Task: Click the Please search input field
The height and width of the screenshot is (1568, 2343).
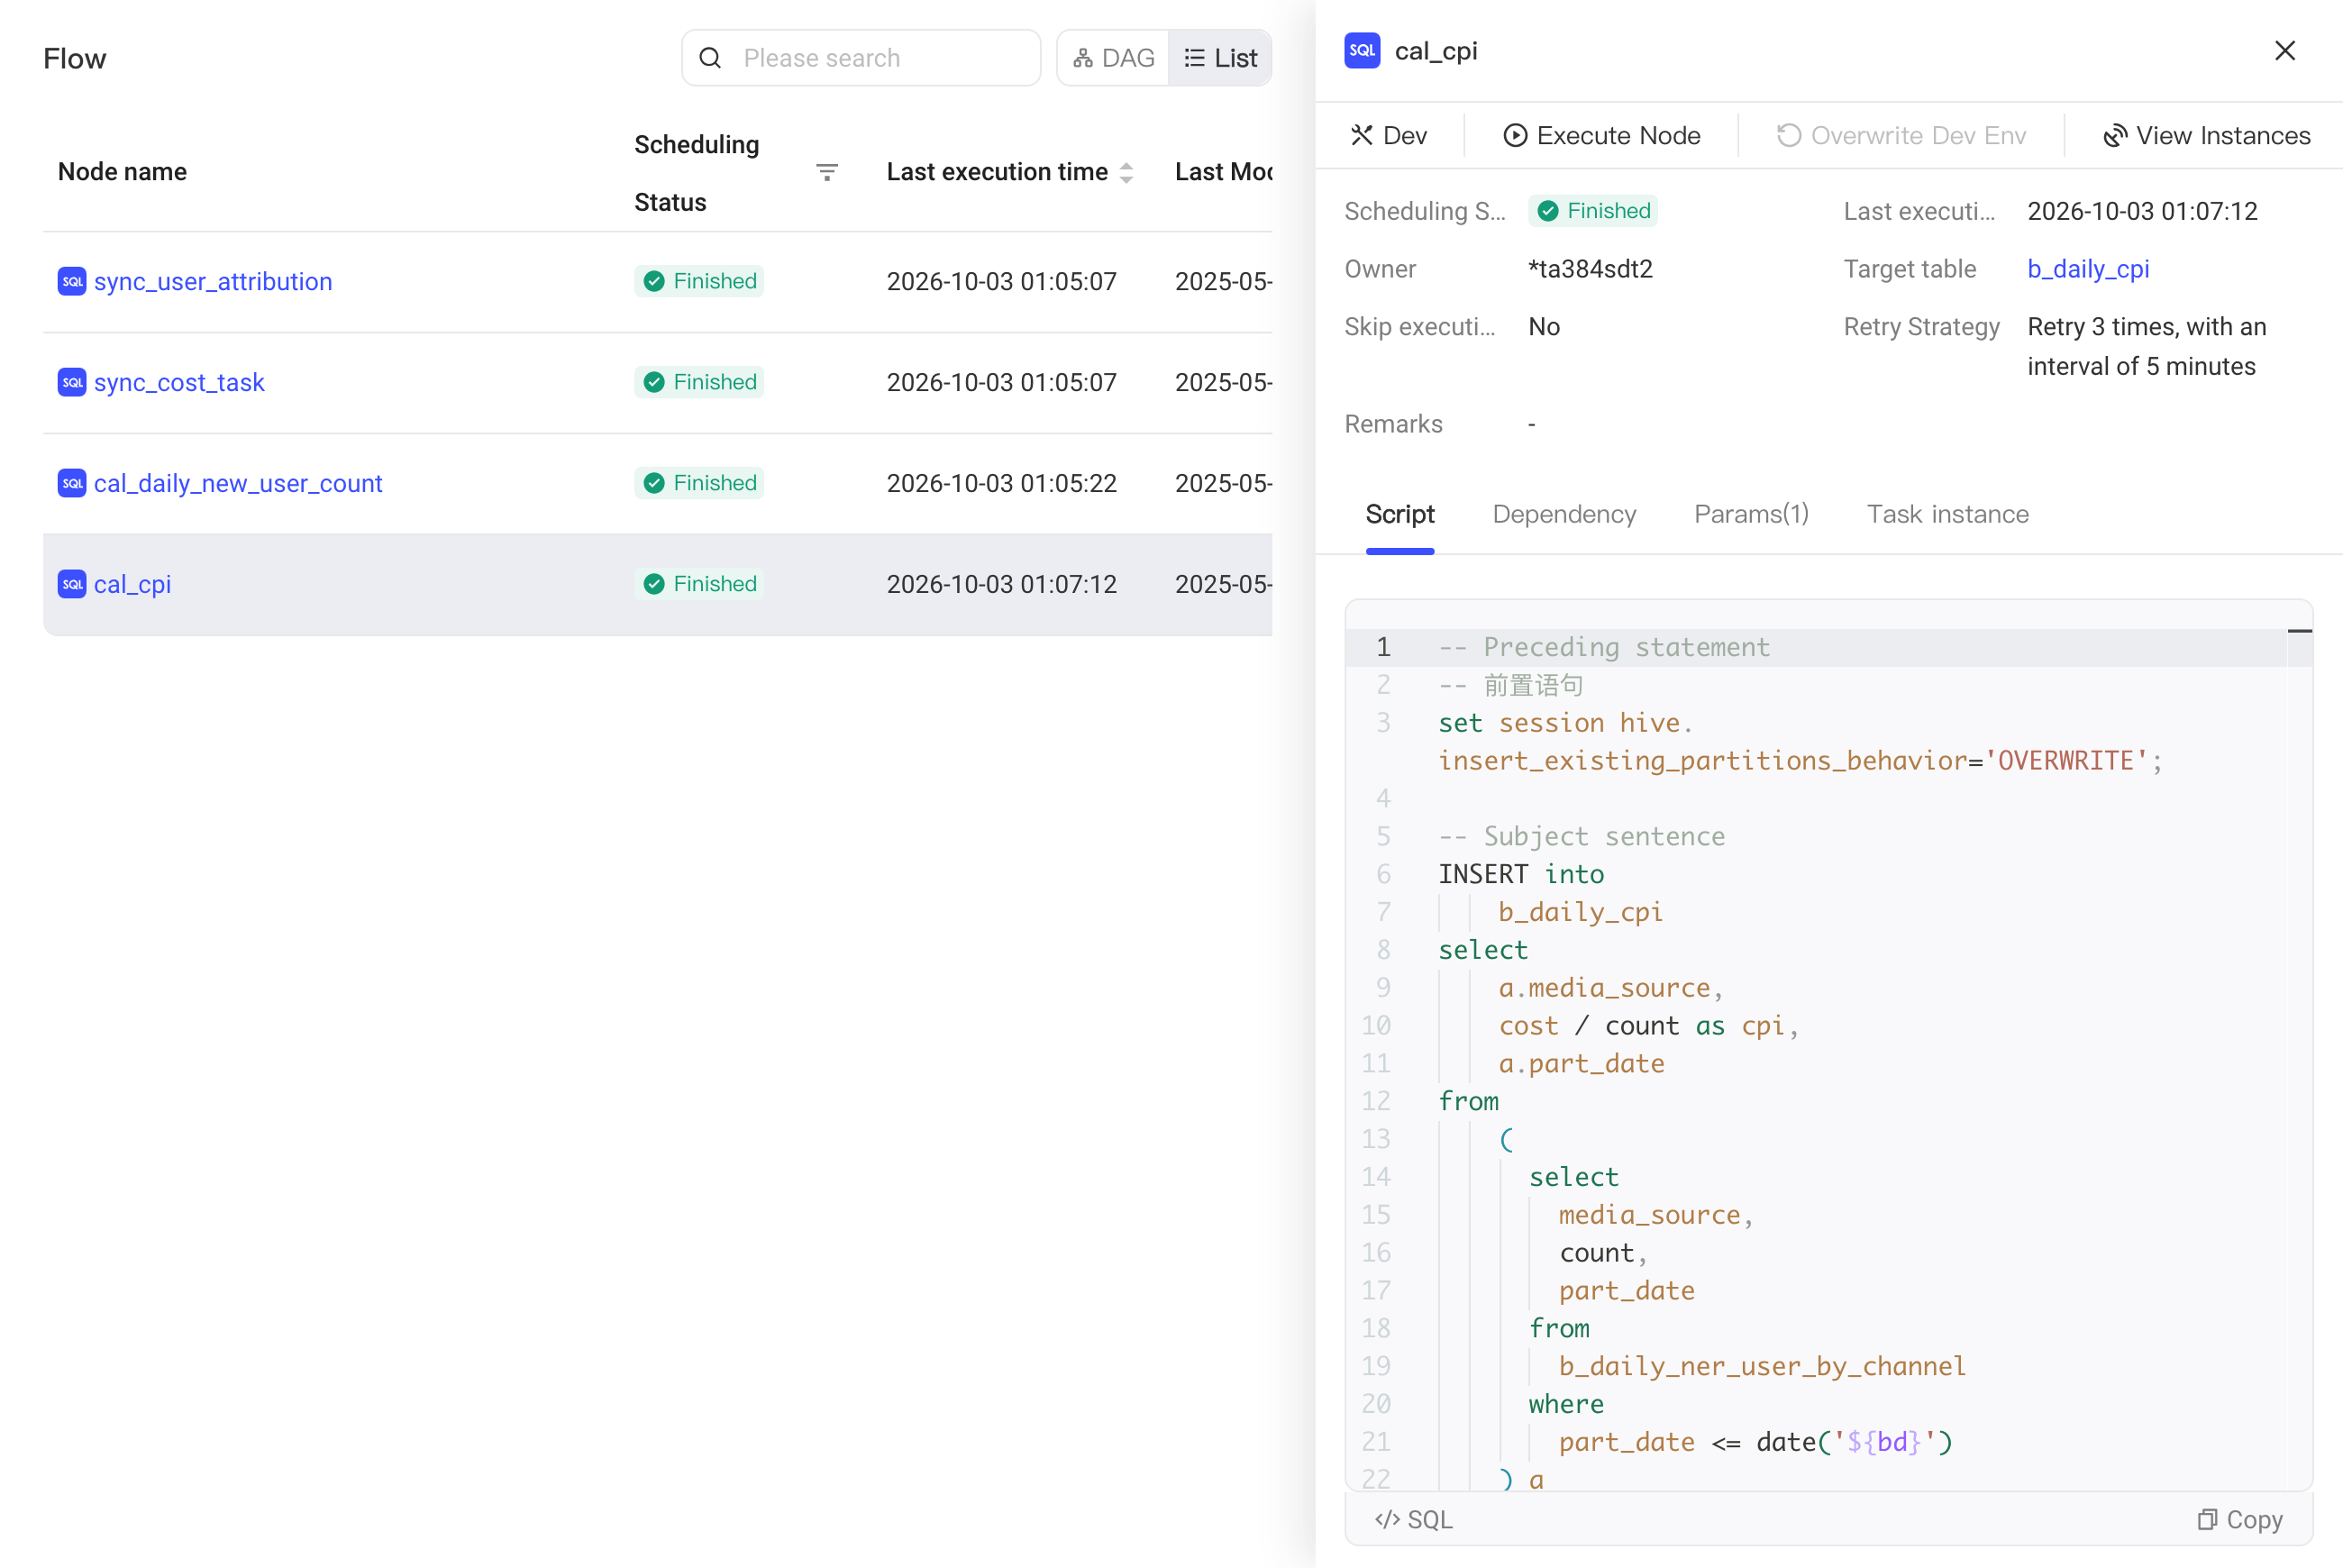Action: point(861,58)
